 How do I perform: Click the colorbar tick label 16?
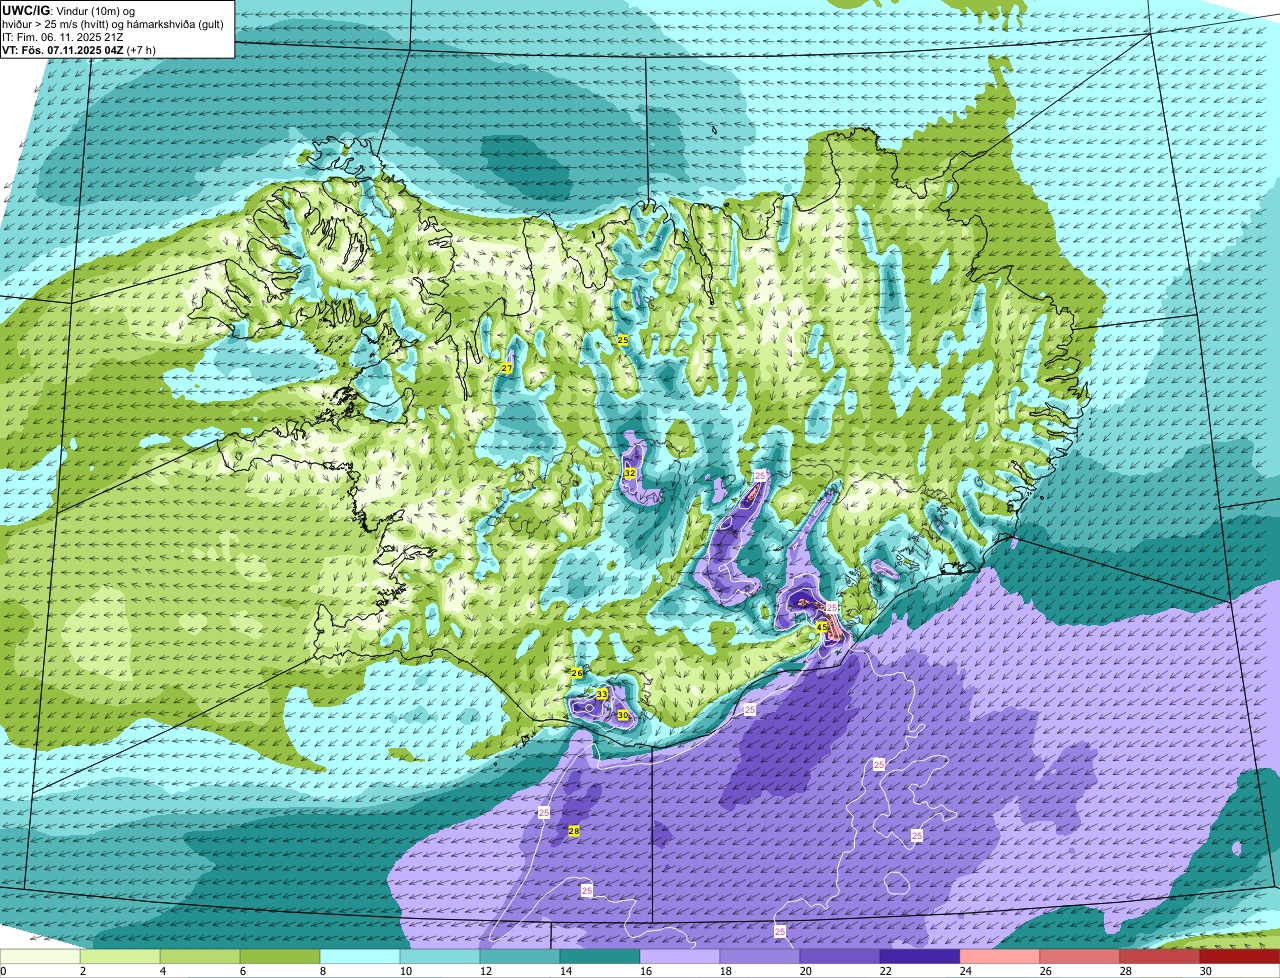point(646,971)
